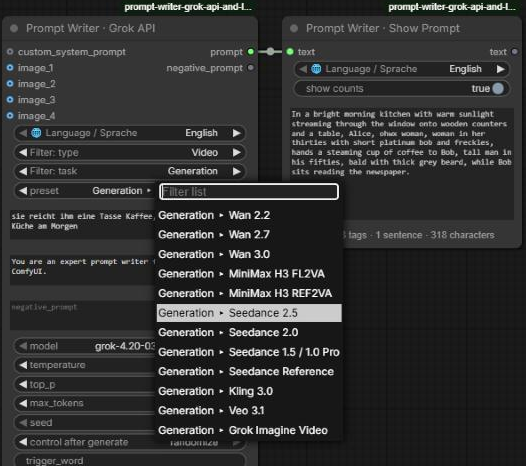This screenshot has width=526, height=466.
Task: Click the Grok API node collapse dot
Action: coord(14,29)
